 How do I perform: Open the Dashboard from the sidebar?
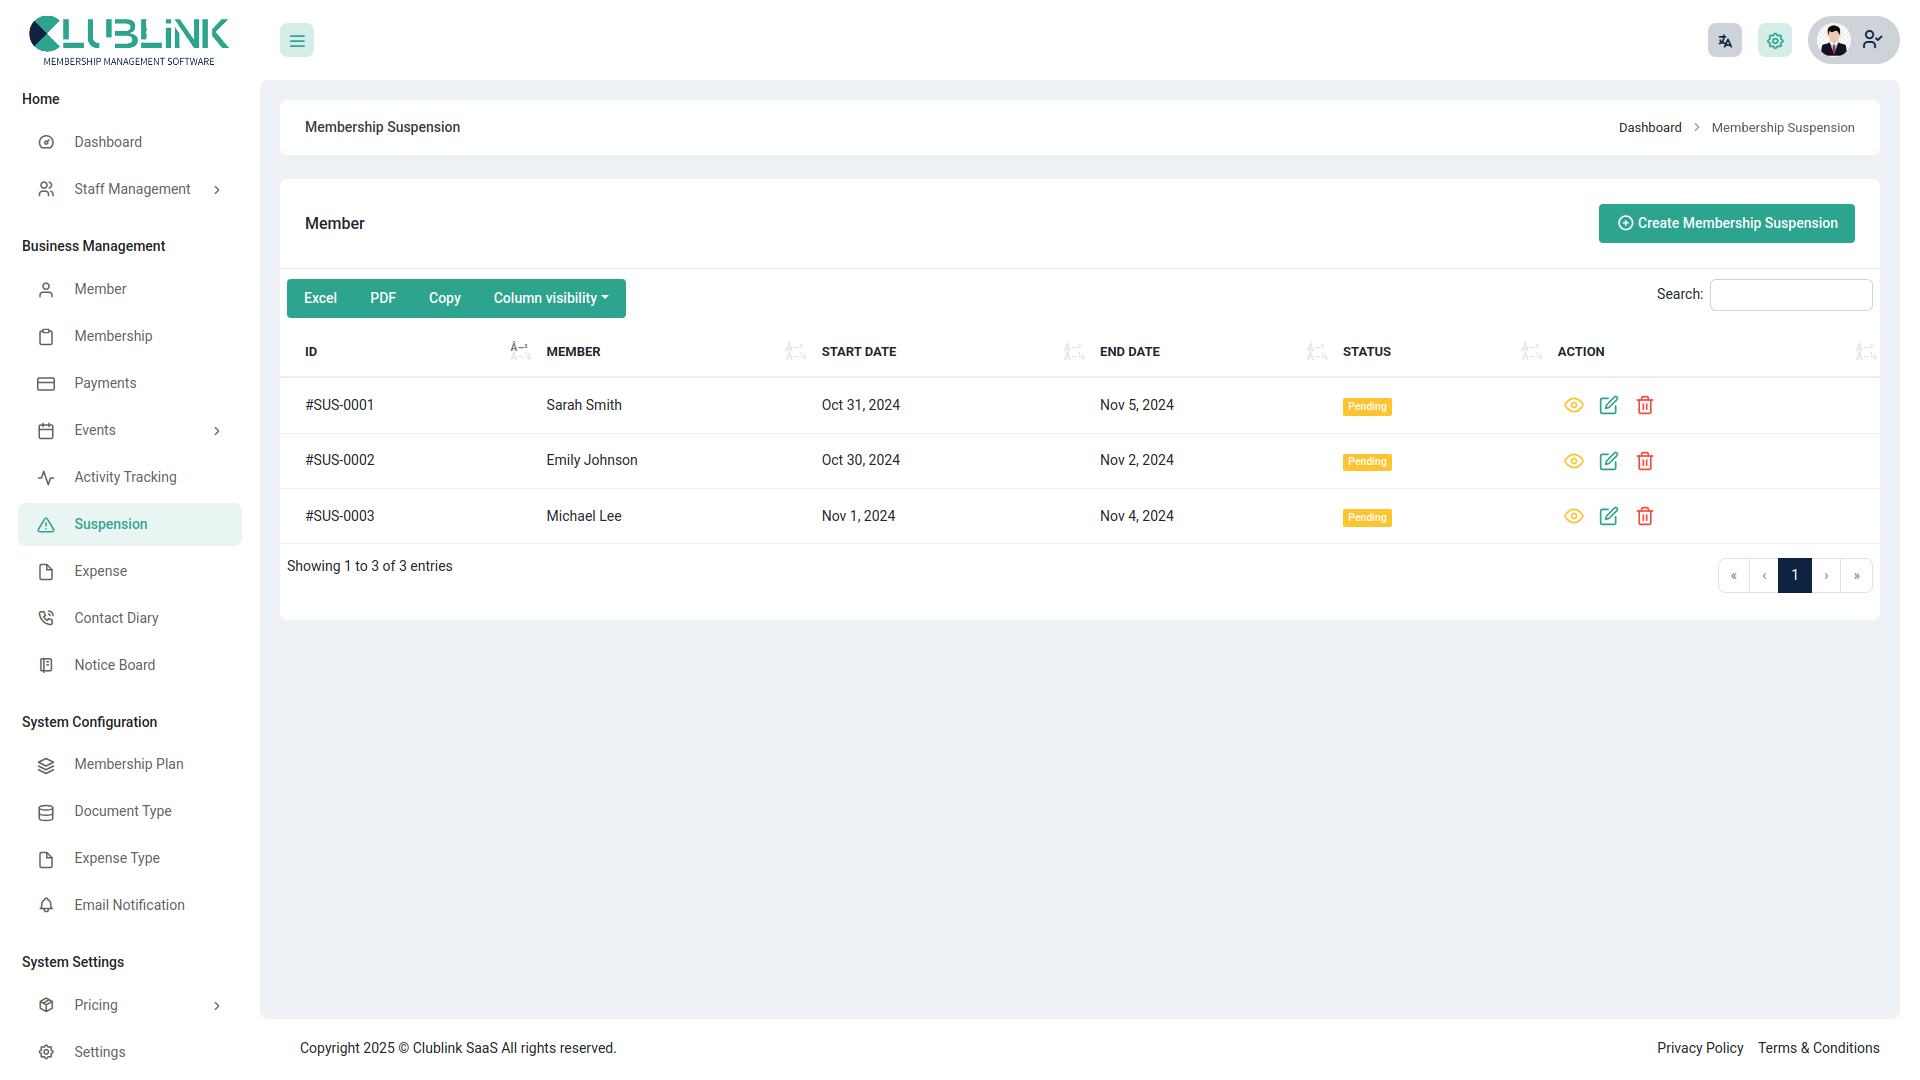(x=108, y=142)
